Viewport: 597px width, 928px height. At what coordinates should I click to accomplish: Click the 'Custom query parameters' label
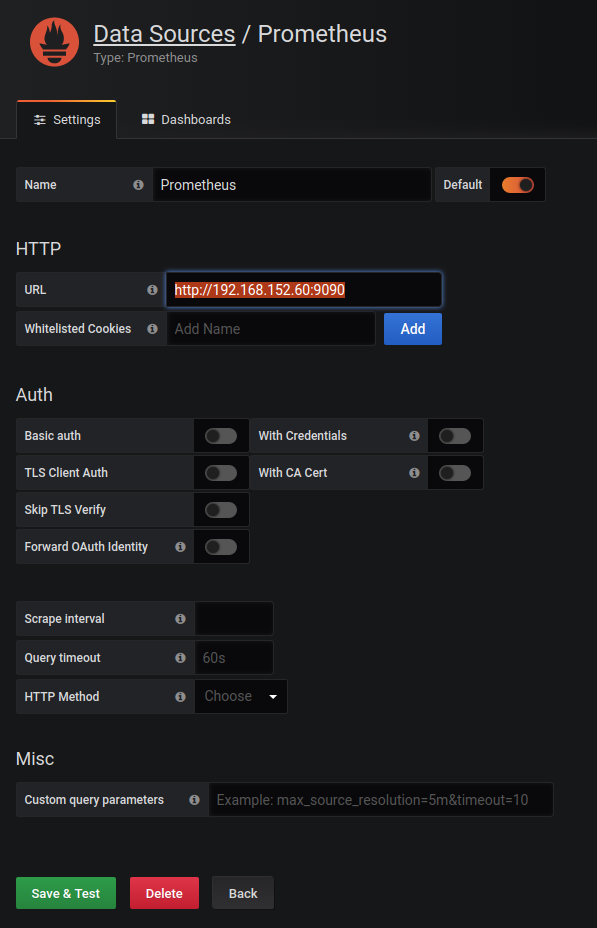pos(94,800)
